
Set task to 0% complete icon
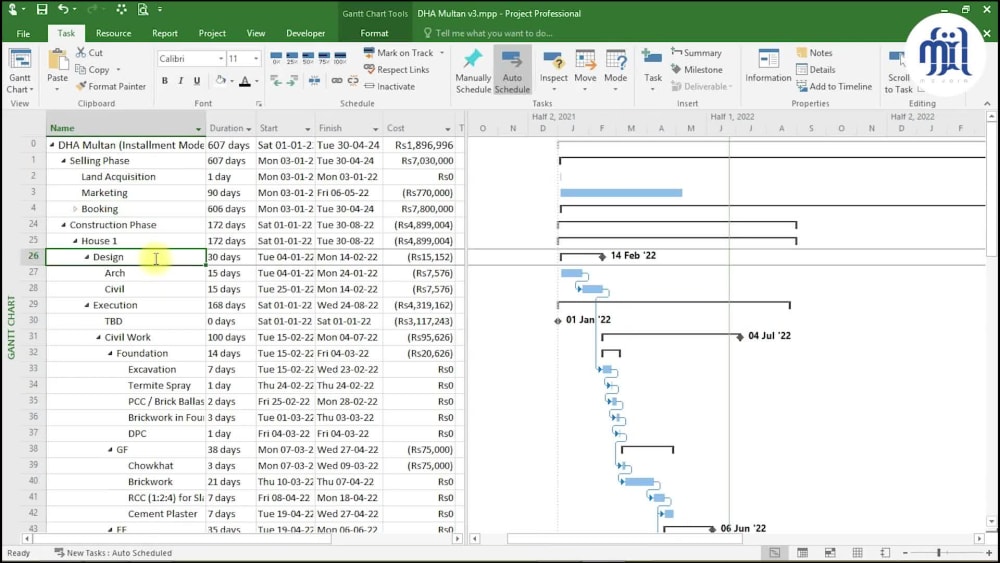point(276,58)
